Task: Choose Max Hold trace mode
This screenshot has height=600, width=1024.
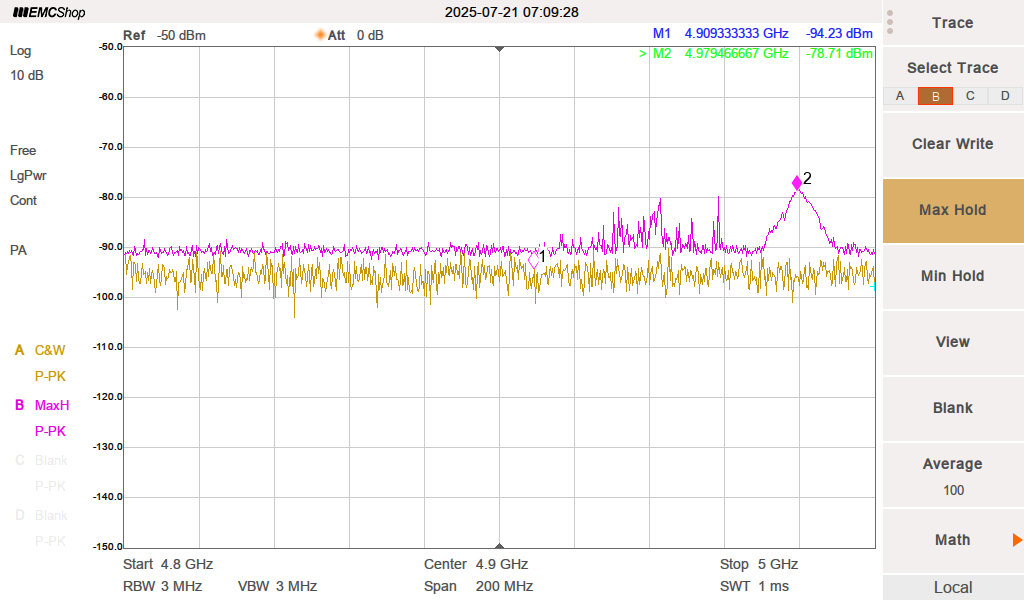Action: click(952, 210)
